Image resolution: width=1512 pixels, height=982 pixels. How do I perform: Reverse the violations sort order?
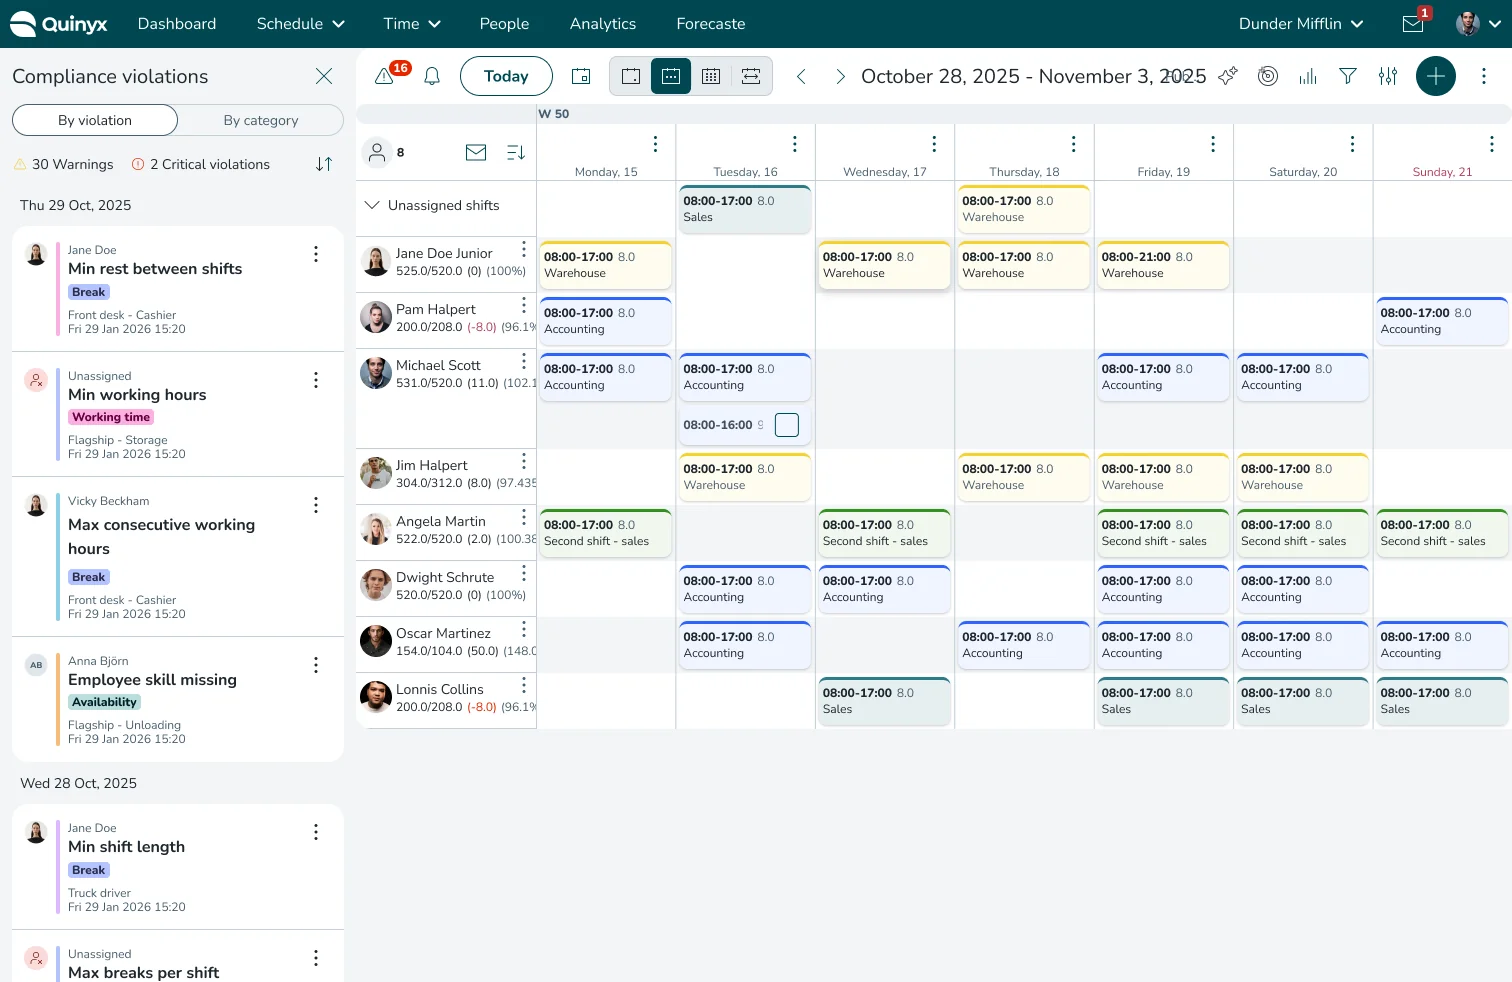(324, 164)
